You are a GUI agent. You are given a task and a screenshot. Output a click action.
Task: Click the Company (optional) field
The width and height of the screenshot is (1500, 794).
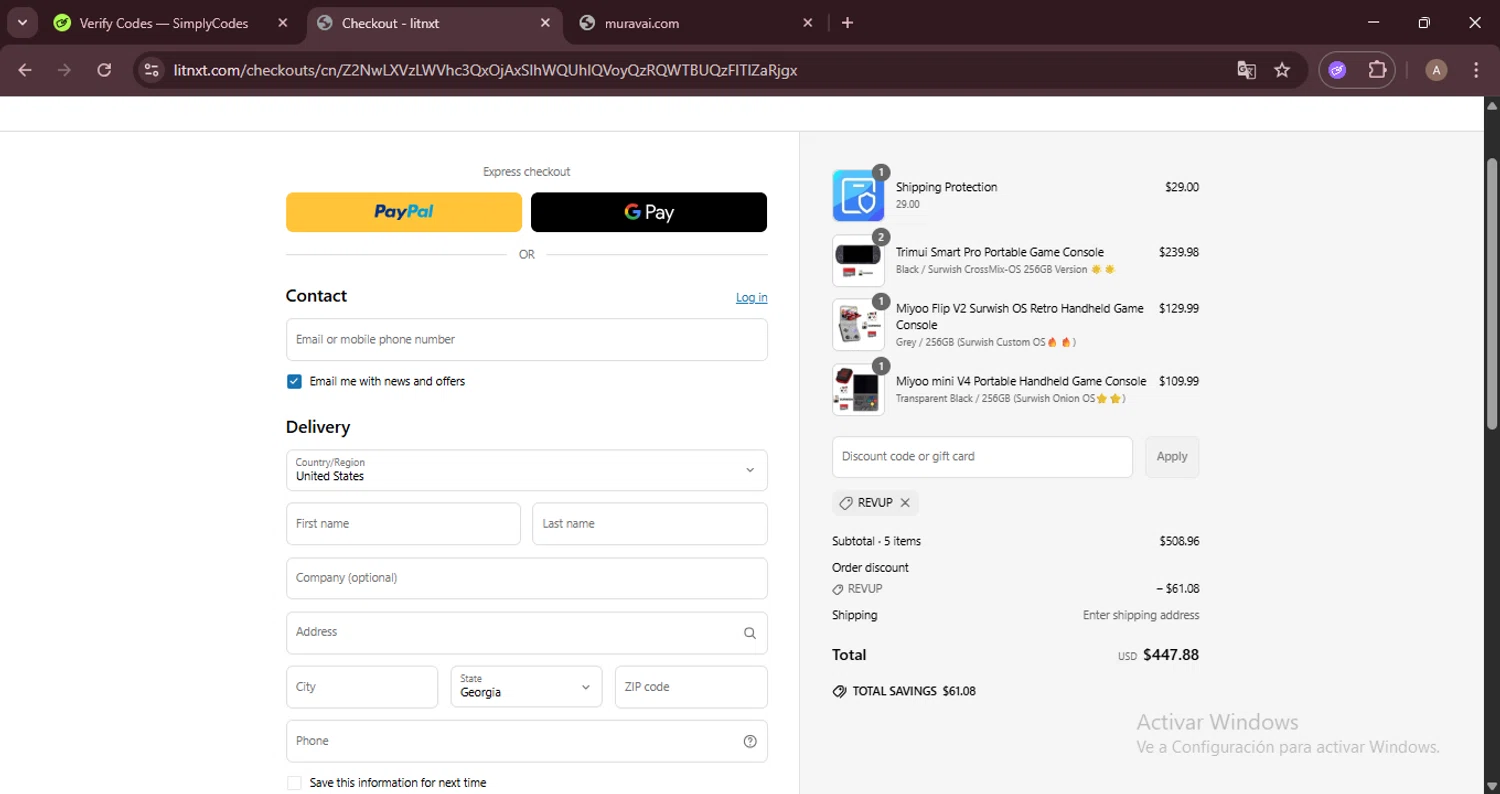click(x=527, y=578)
